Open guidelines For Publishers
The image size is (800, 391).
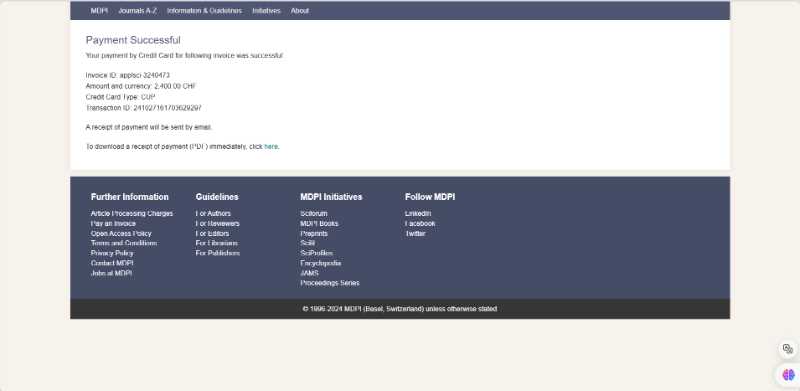pos(217,253)
